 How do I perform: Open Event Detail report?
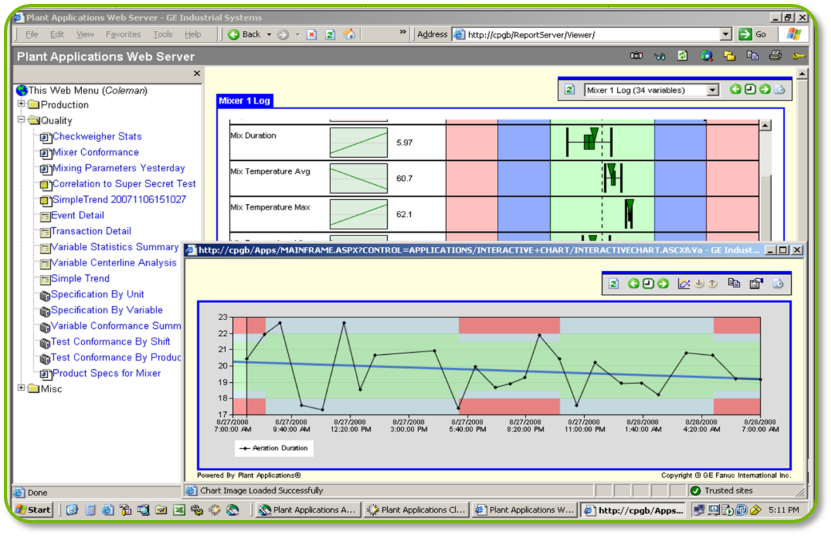77,215
